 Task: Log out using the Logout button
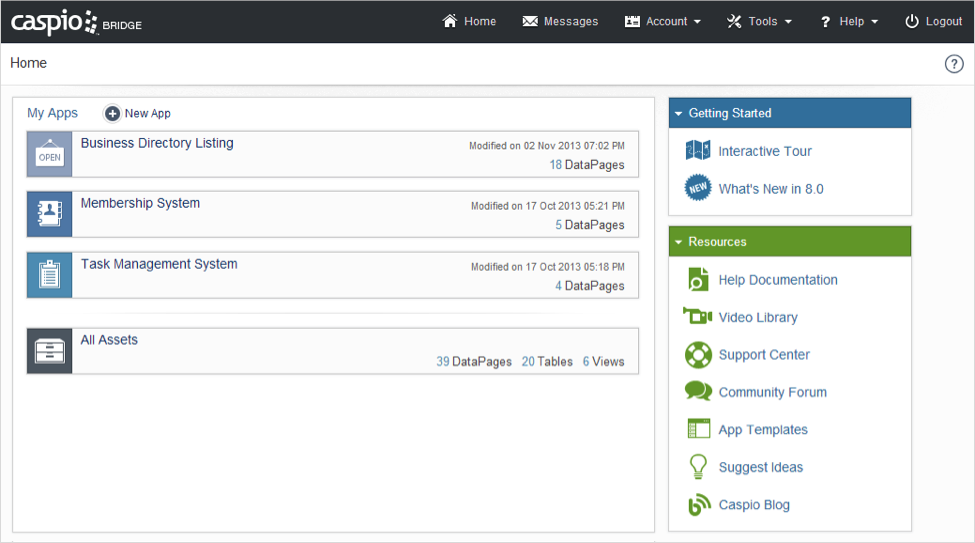click(933, 22)
